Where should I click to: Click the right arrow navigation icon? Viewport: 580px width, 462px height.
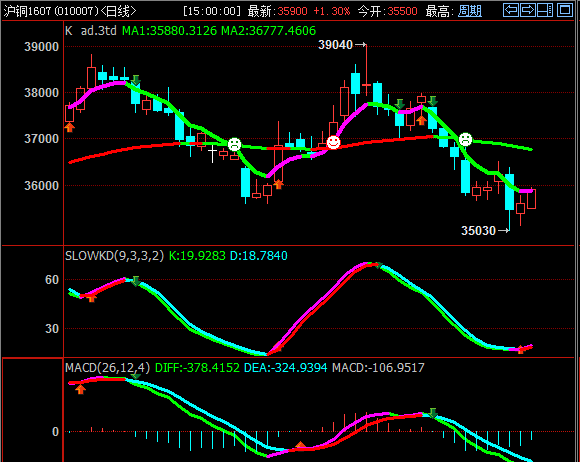point(527,10)
